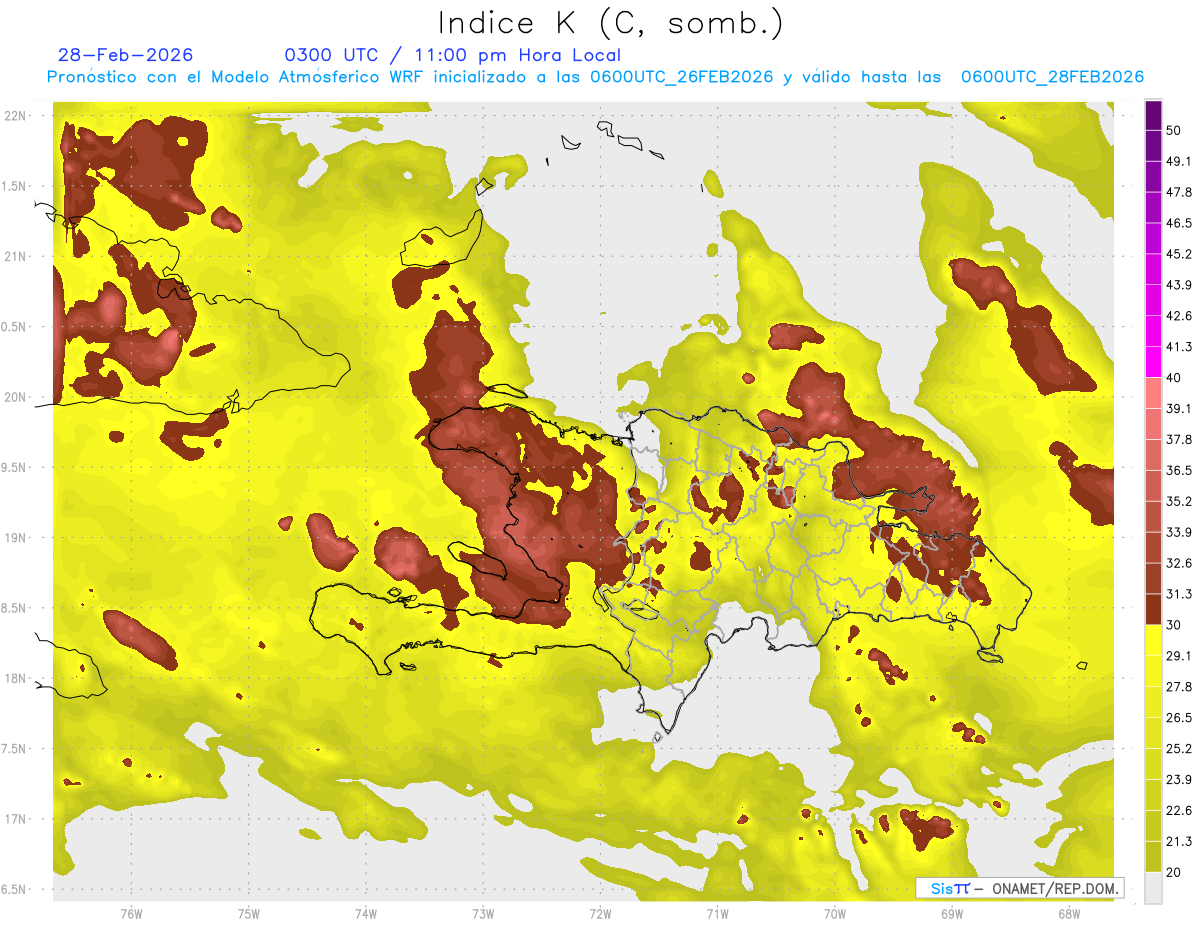
Task: Click the initialization time "0600UTC_26FEB2026"
Action: point(681,77)
